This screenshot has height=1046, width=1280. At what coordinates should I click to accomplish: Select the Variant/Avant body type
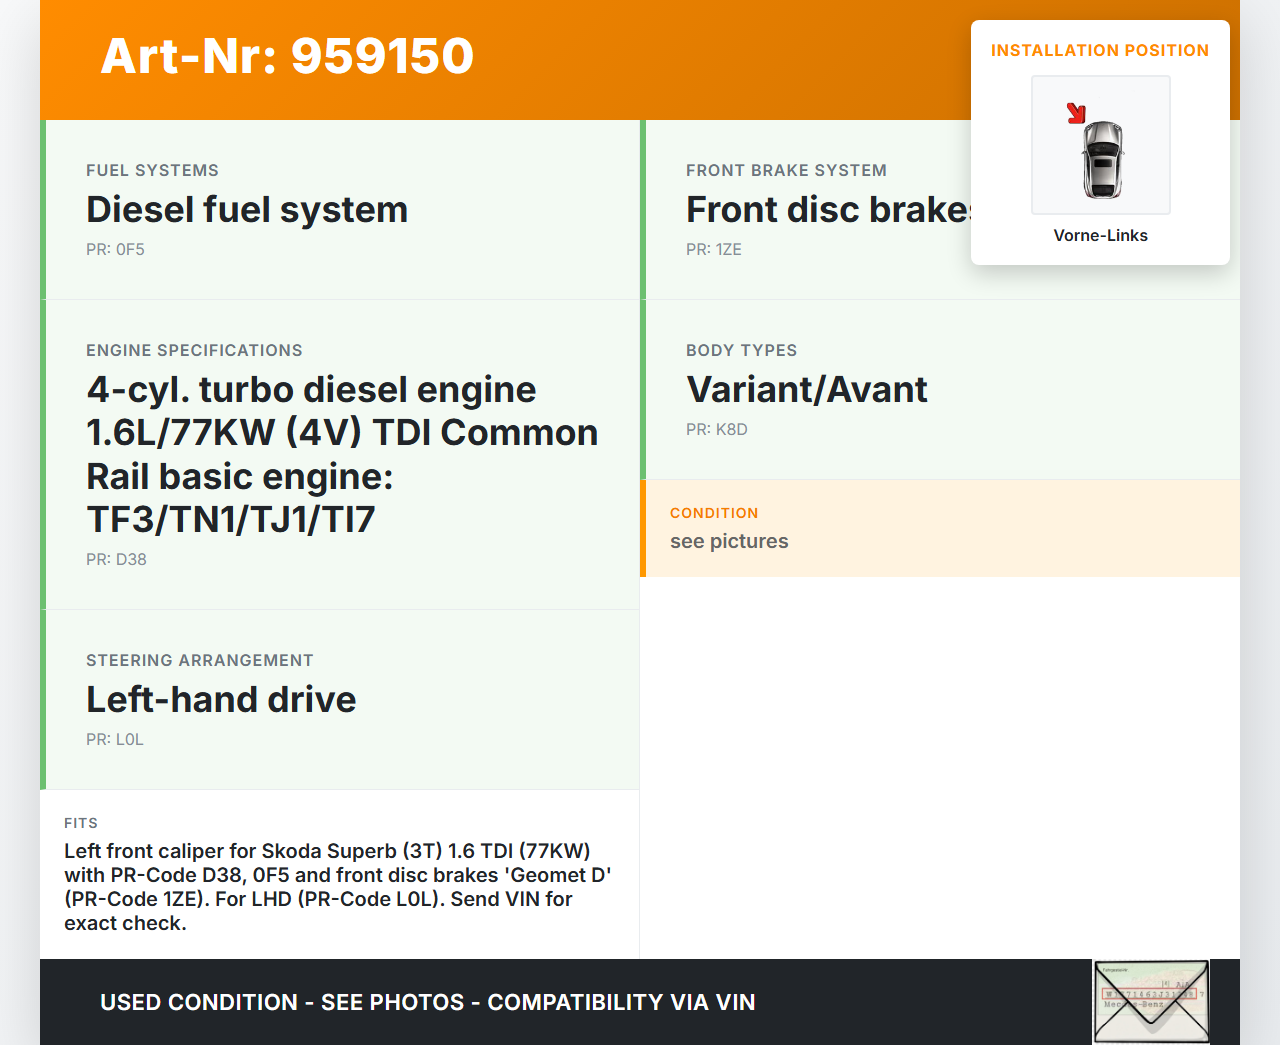coord(806,390)
